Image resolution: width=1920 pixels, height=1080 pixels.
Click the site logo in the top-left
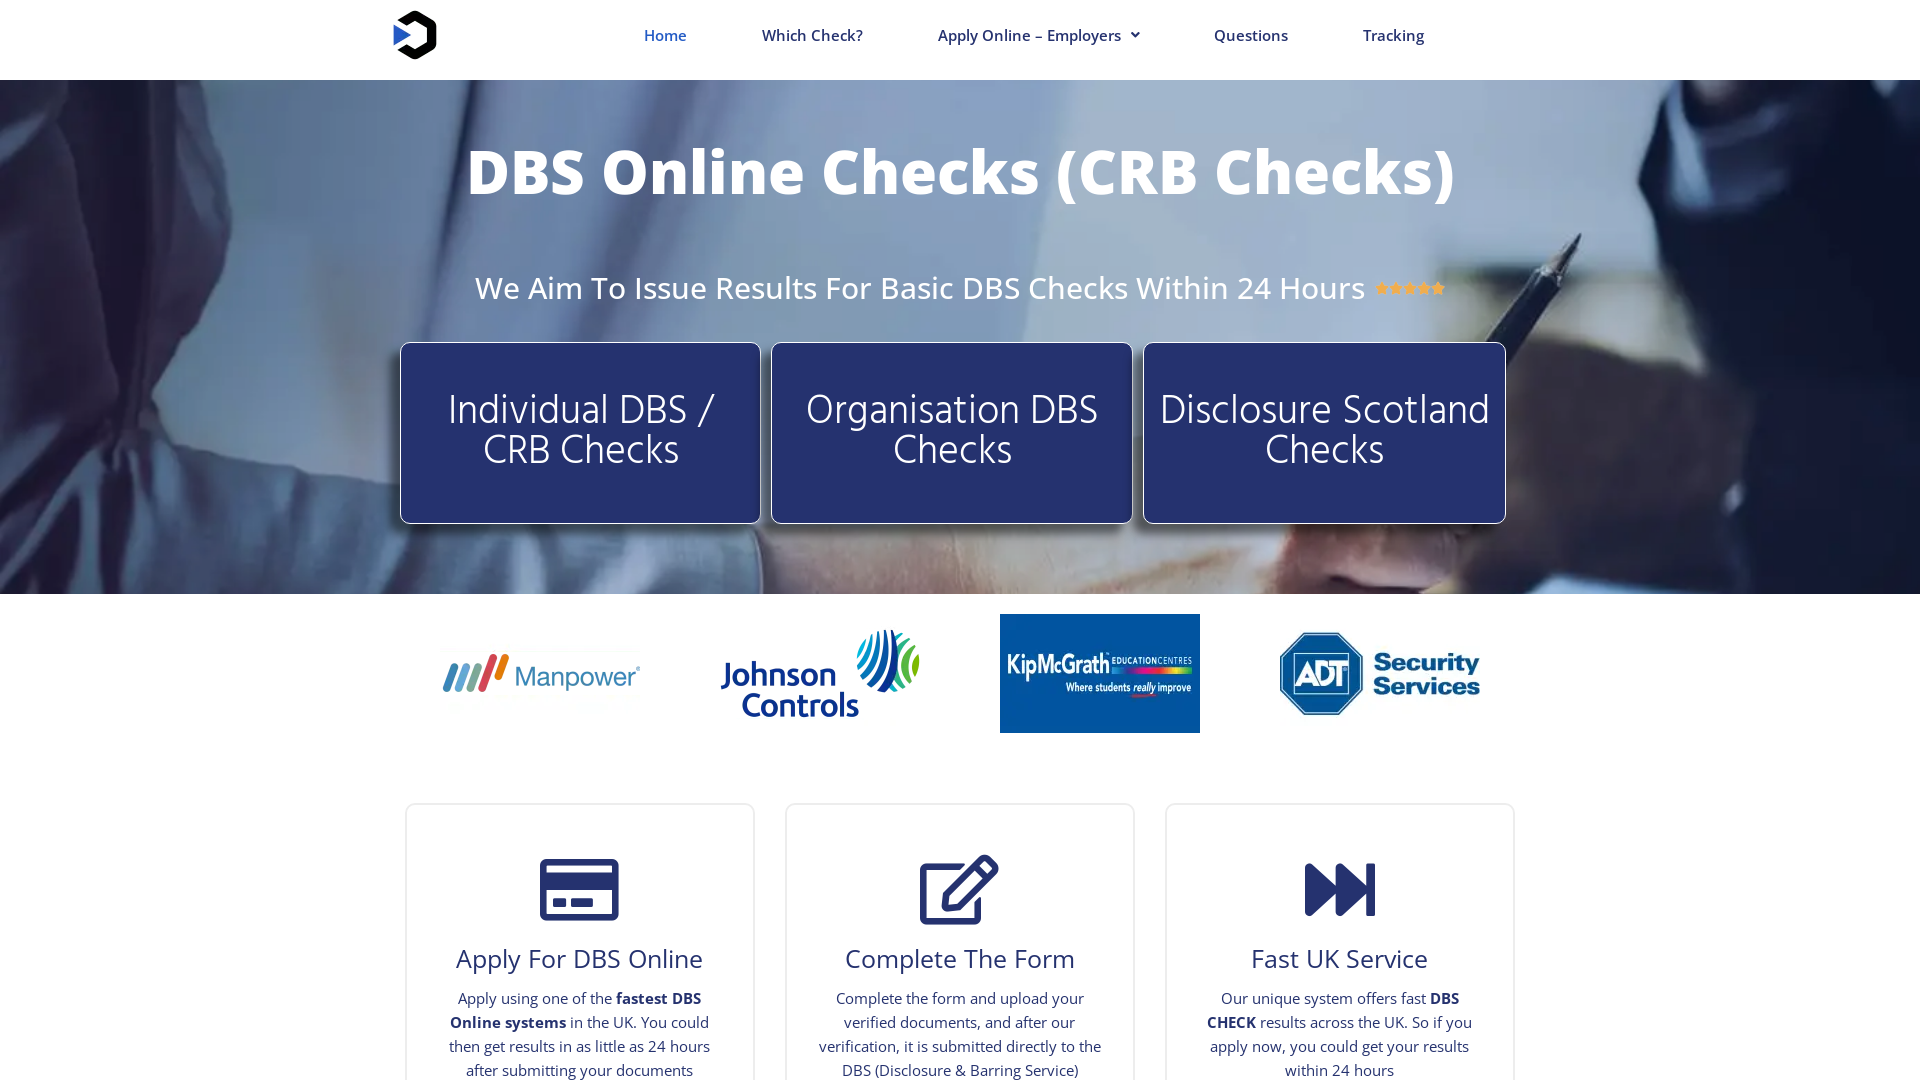(x=413, y=34)
